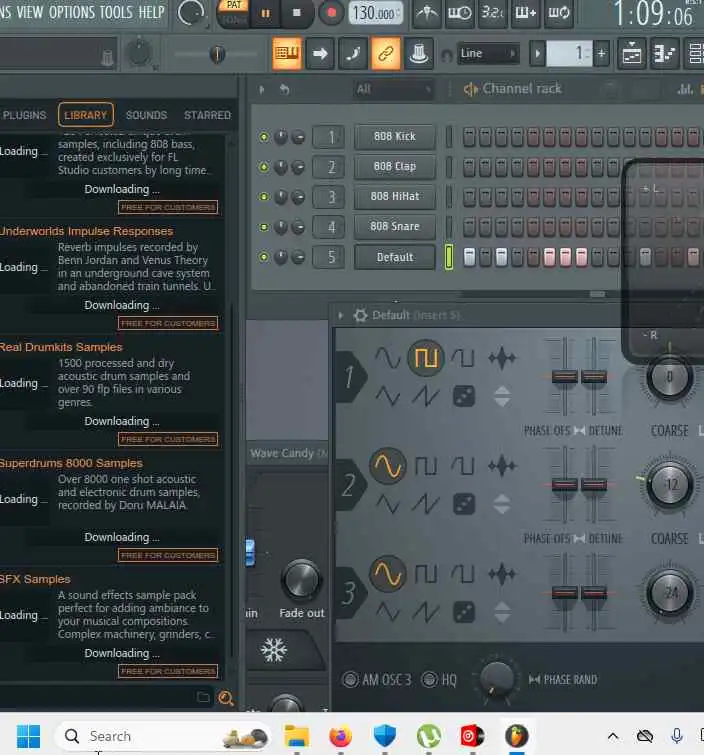Viewport: 704px width, 755px height.
Task: Click oscillator 2 detune slider
Action: (594, 484)
